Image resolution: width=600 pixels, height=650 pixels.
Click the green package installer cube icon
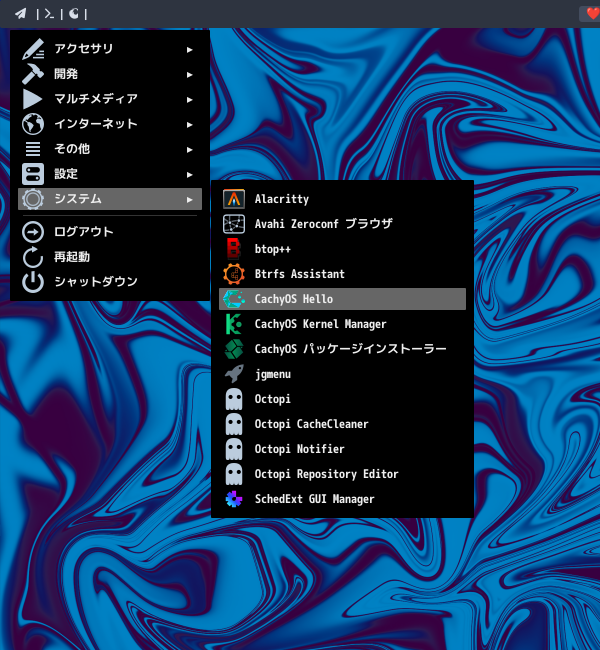(x=234, y=349)
